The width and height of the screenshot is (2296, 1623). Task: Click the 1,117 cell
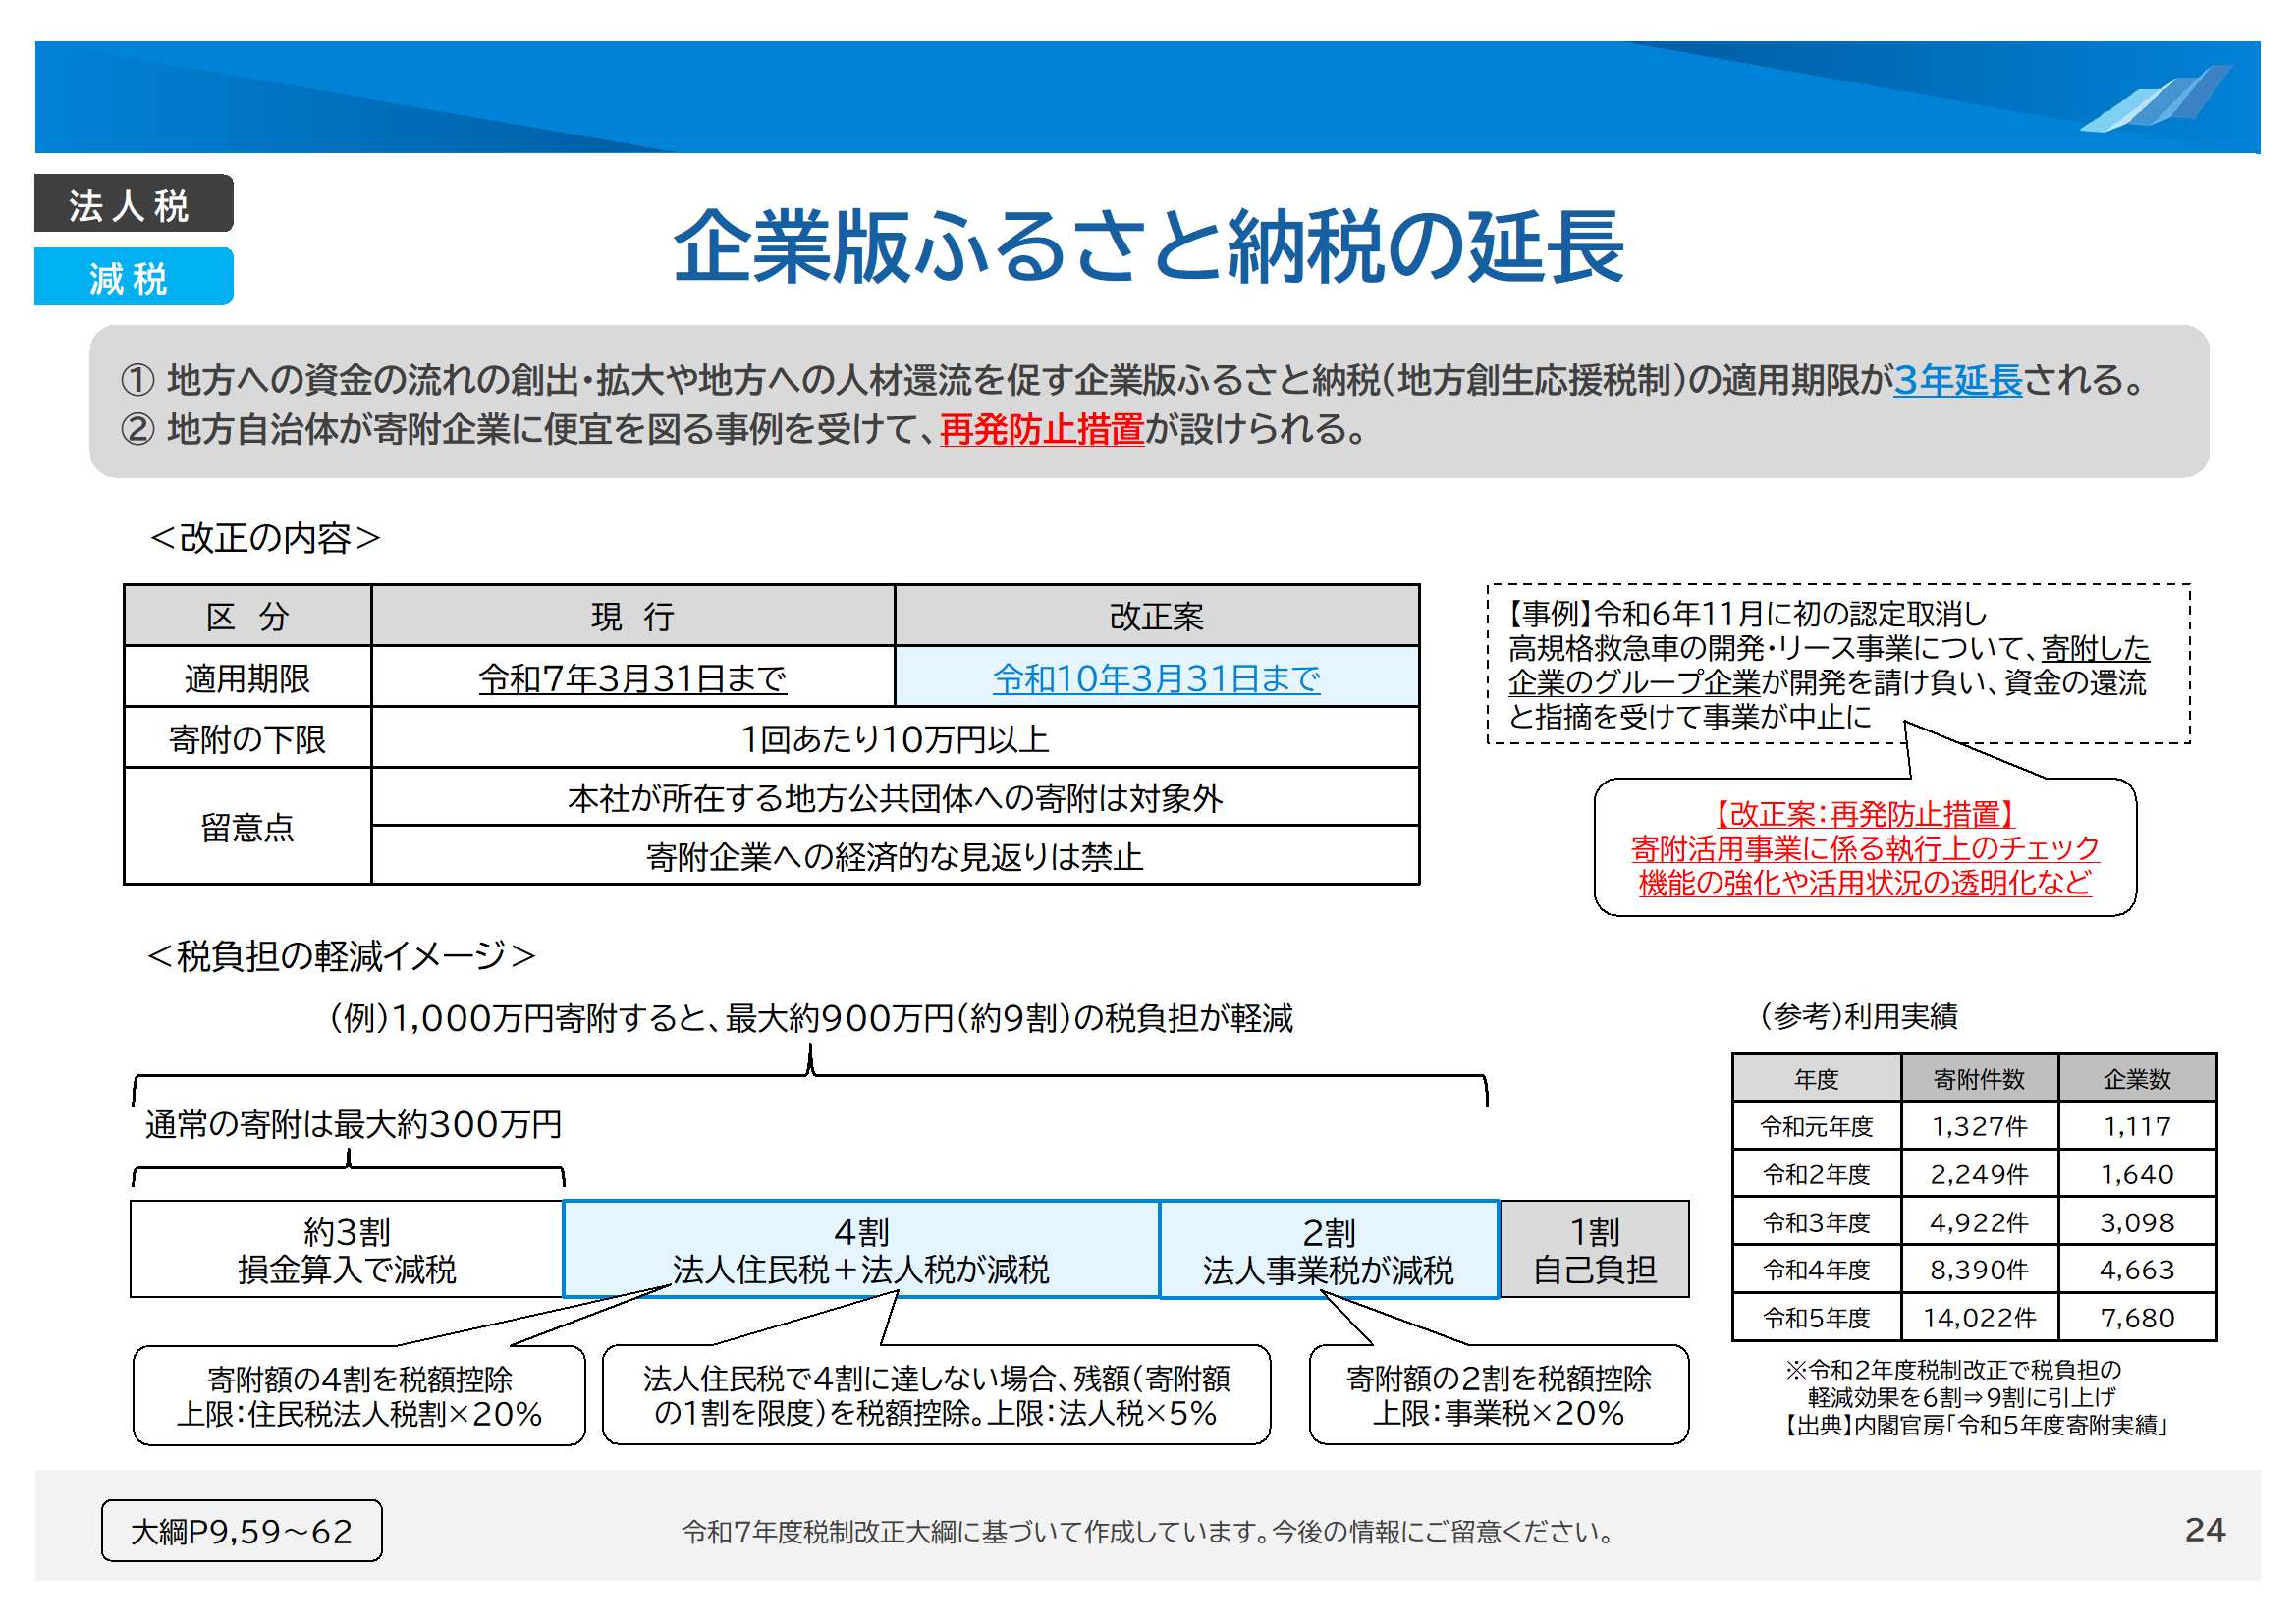2137,1127
